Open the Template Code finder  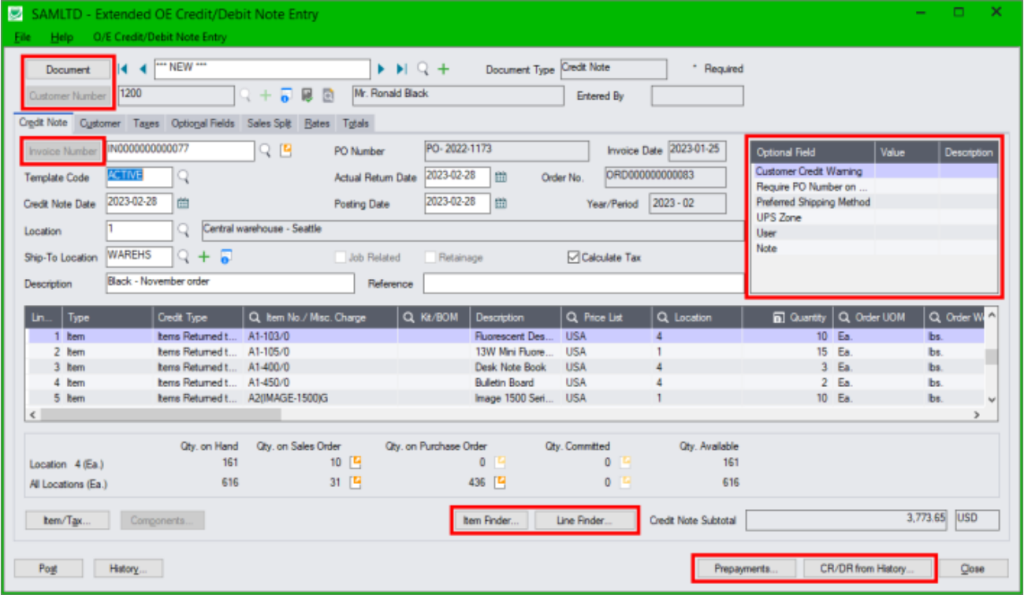[184, 177]
